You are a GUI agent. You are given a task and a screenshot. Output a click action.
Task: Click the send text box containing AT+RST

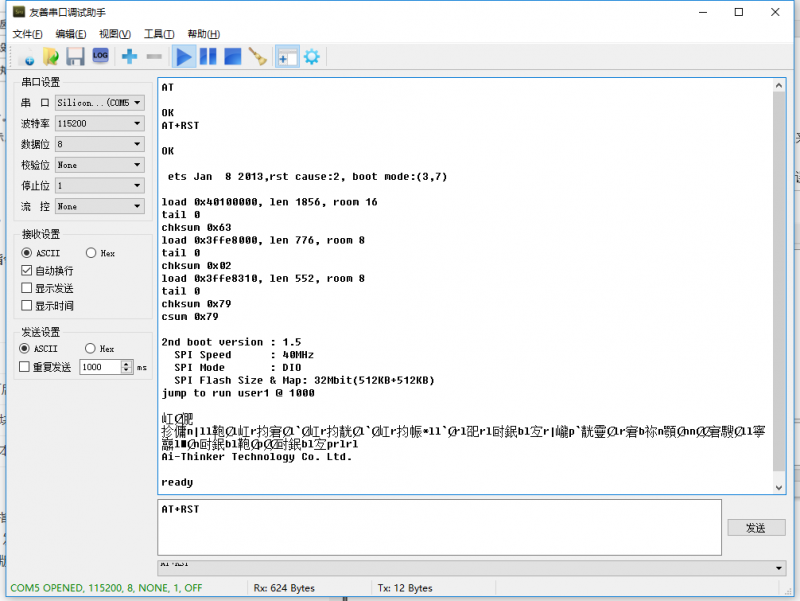point(439,528)
